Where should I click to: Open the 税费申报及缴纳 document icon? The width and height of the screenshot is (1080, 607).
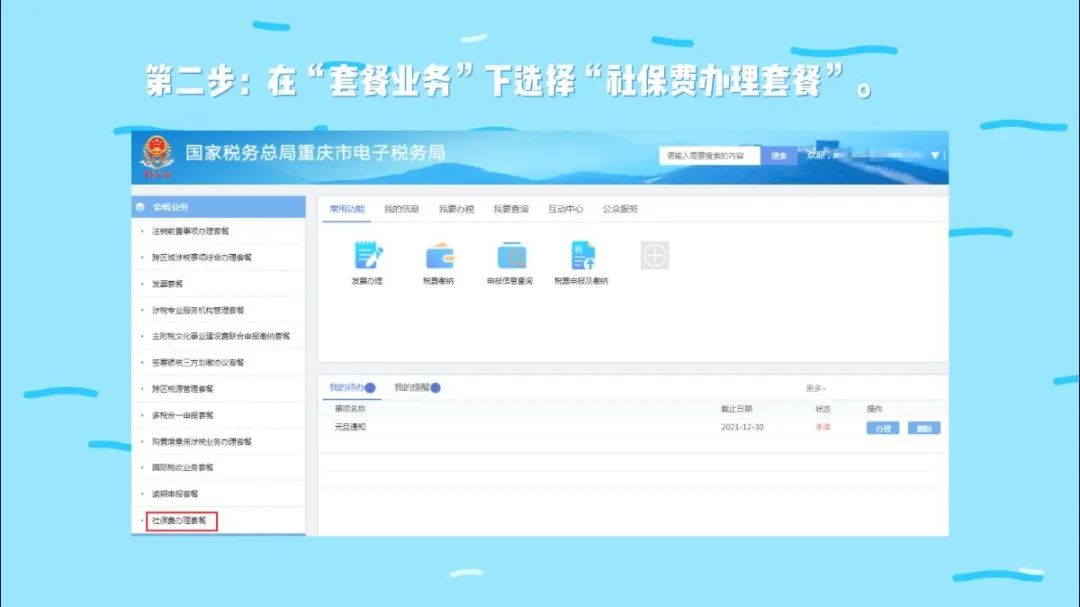[583, 256]
